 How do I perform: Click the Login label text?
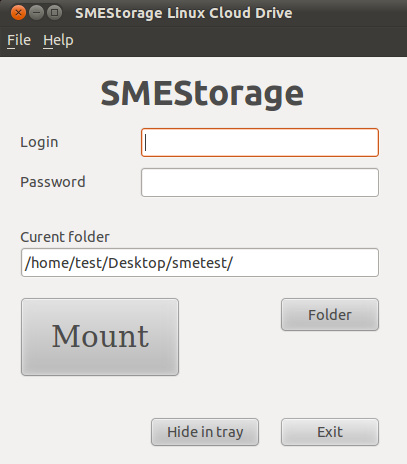pos(39,142)
